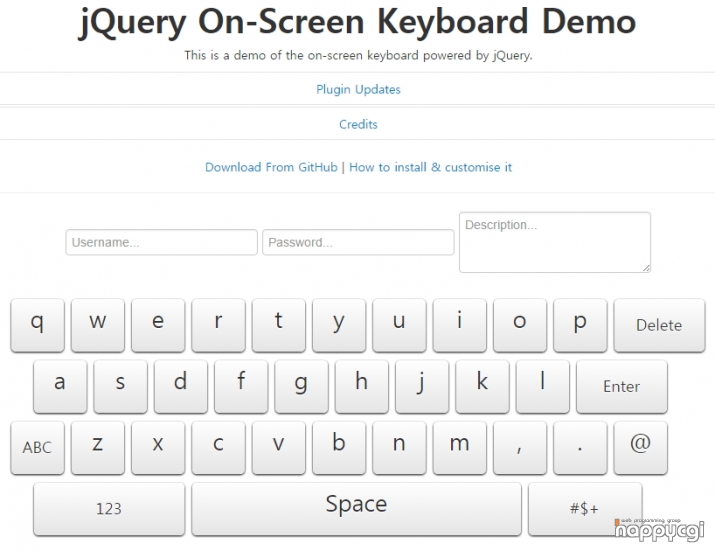The image size is (715, 551).
Task: Tap the comma key
Action: pos(520,448)
